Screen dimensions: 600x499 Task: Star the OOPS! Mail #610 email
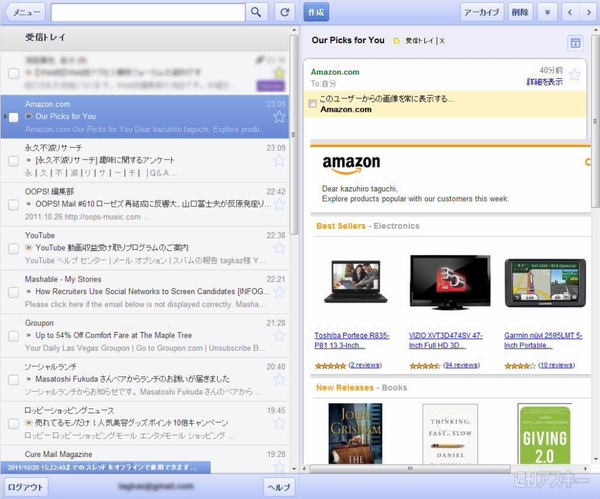[279, 204]
